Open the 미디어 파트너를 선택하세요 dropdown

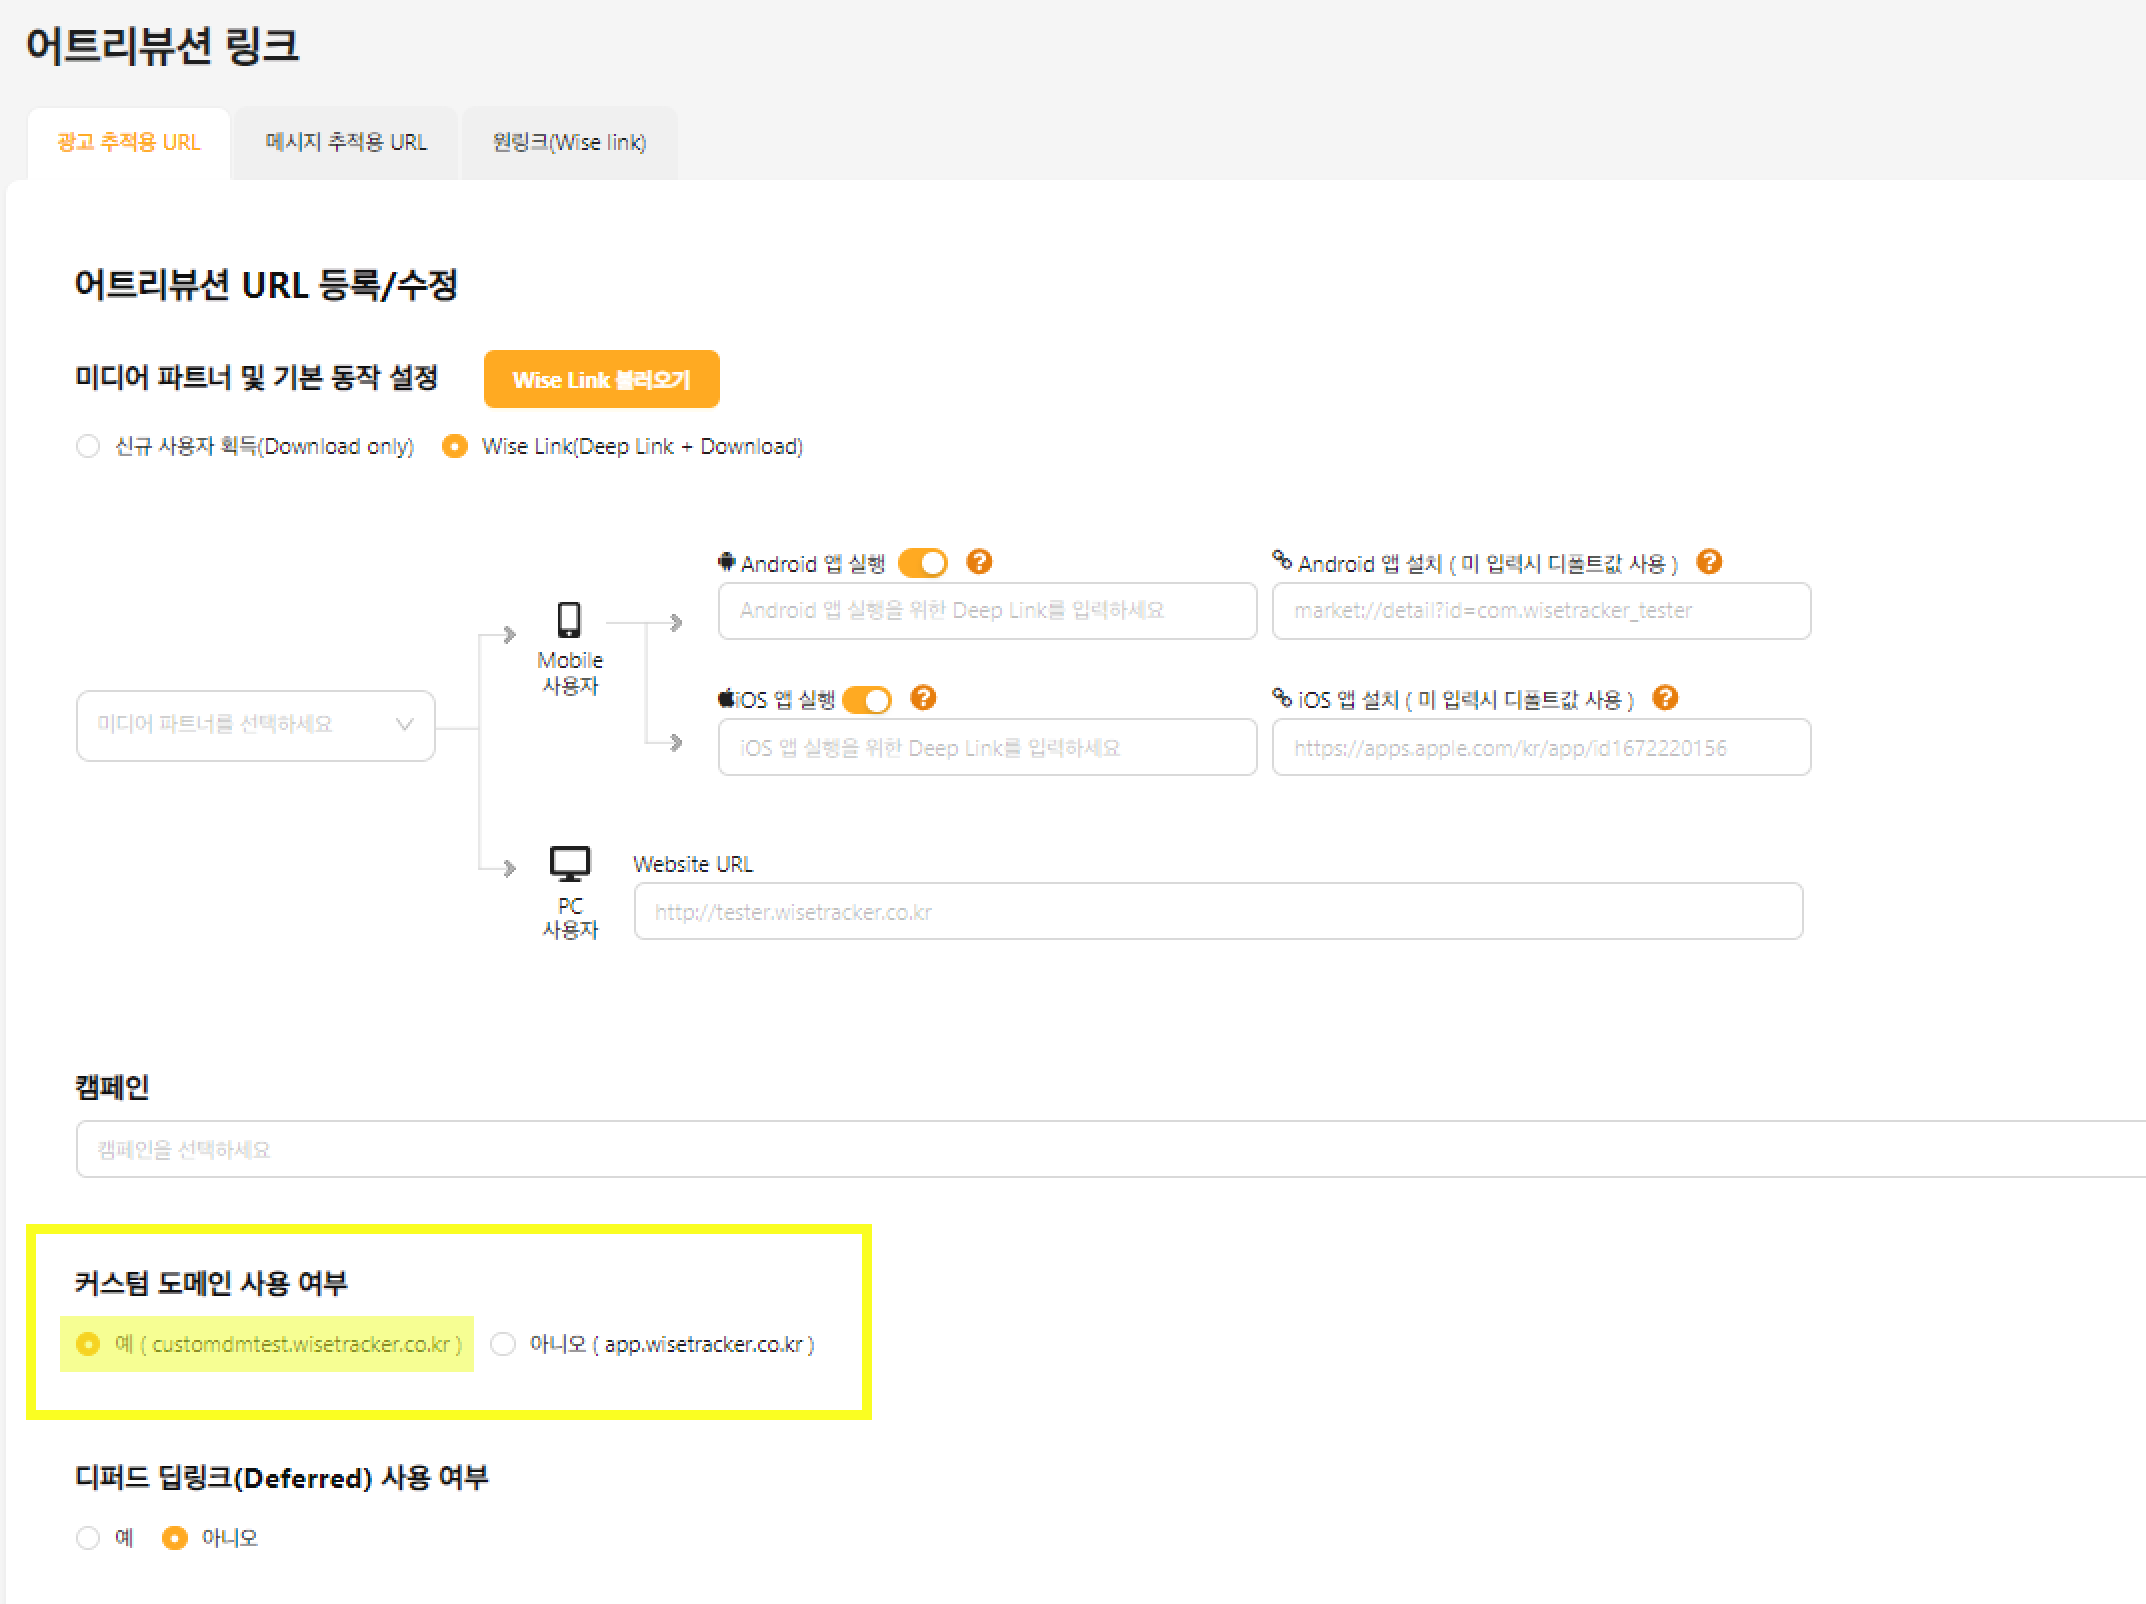(255, 725)
